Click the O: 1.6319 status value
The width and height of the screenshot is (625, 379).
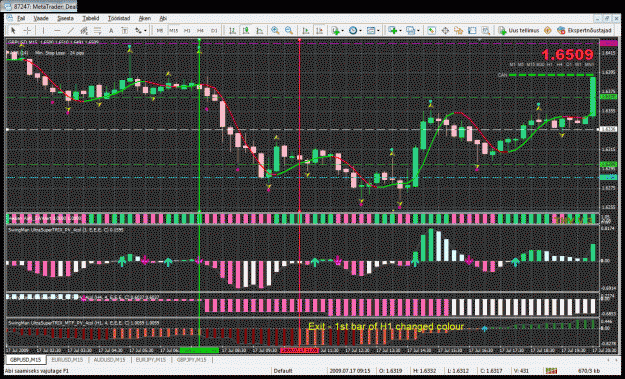(391, 371)
